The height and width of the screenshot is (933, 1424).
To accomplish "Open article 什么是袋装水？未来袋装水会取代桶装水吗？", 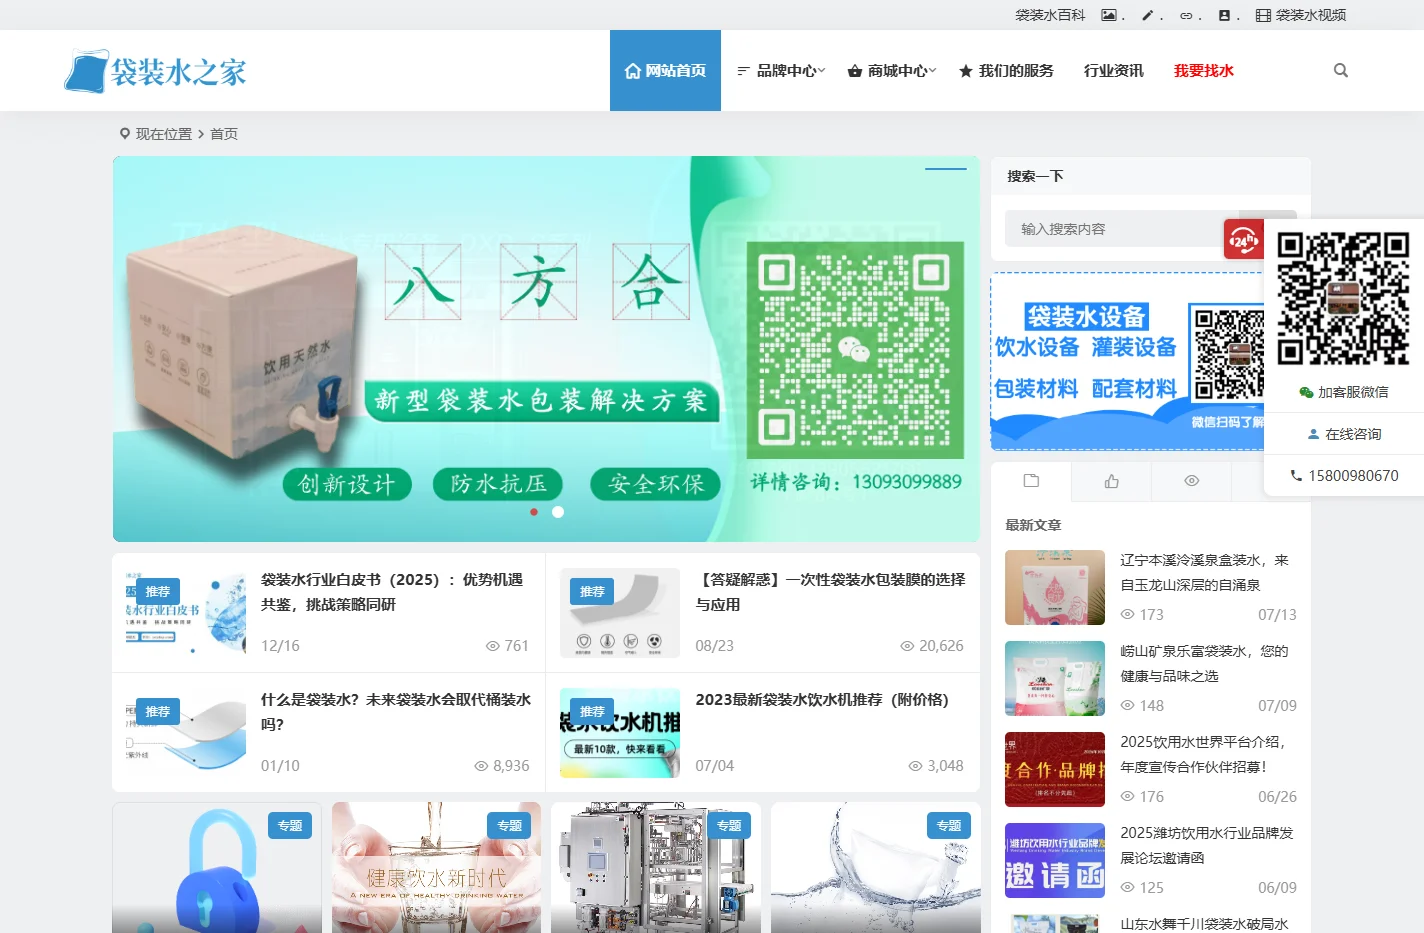I will (396, 712).
